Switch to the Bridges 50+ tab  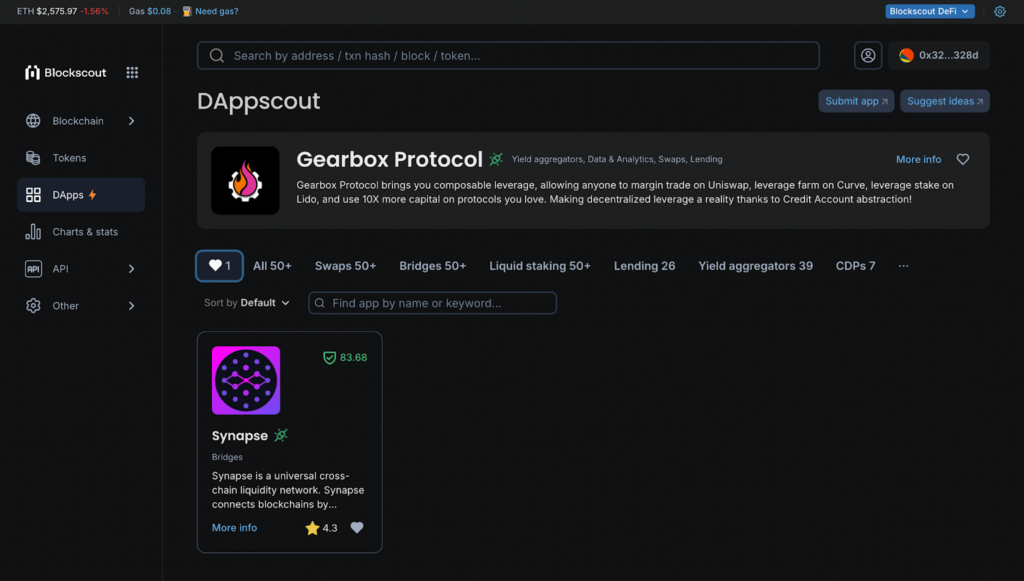coord(432,265)
